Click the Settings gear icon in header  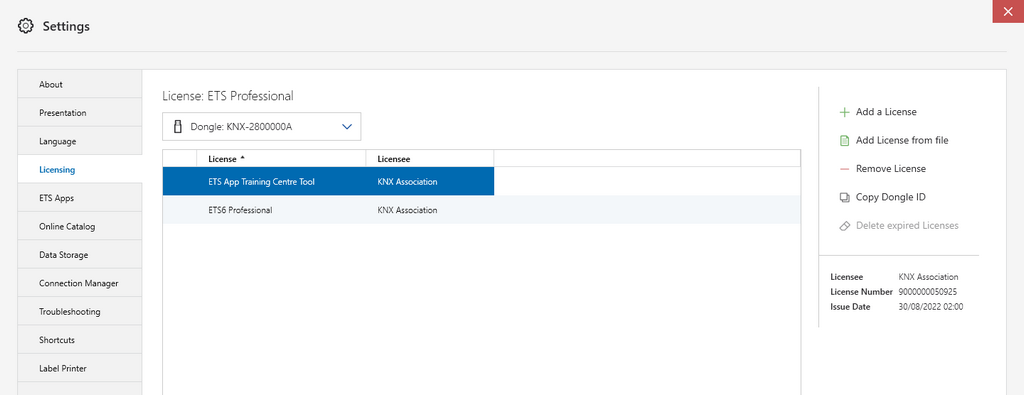[x=25, y=26]
